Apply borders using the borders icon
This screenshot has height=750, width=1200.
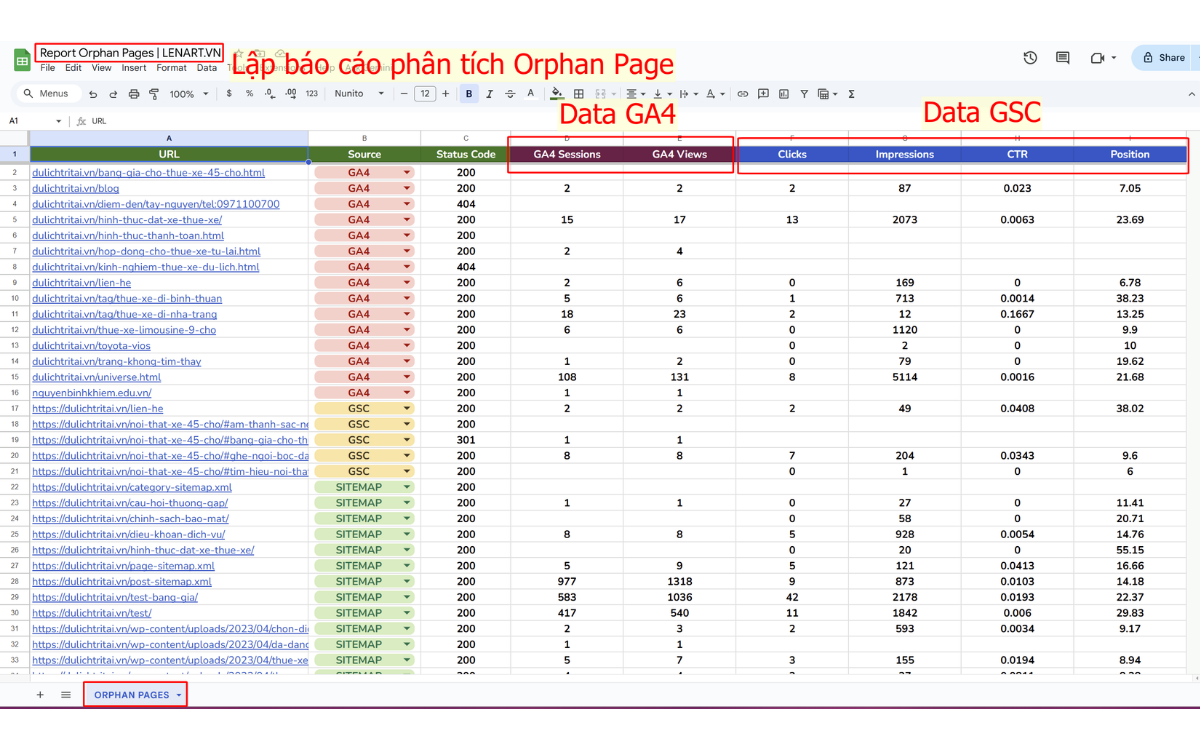(x=579, y=93)
